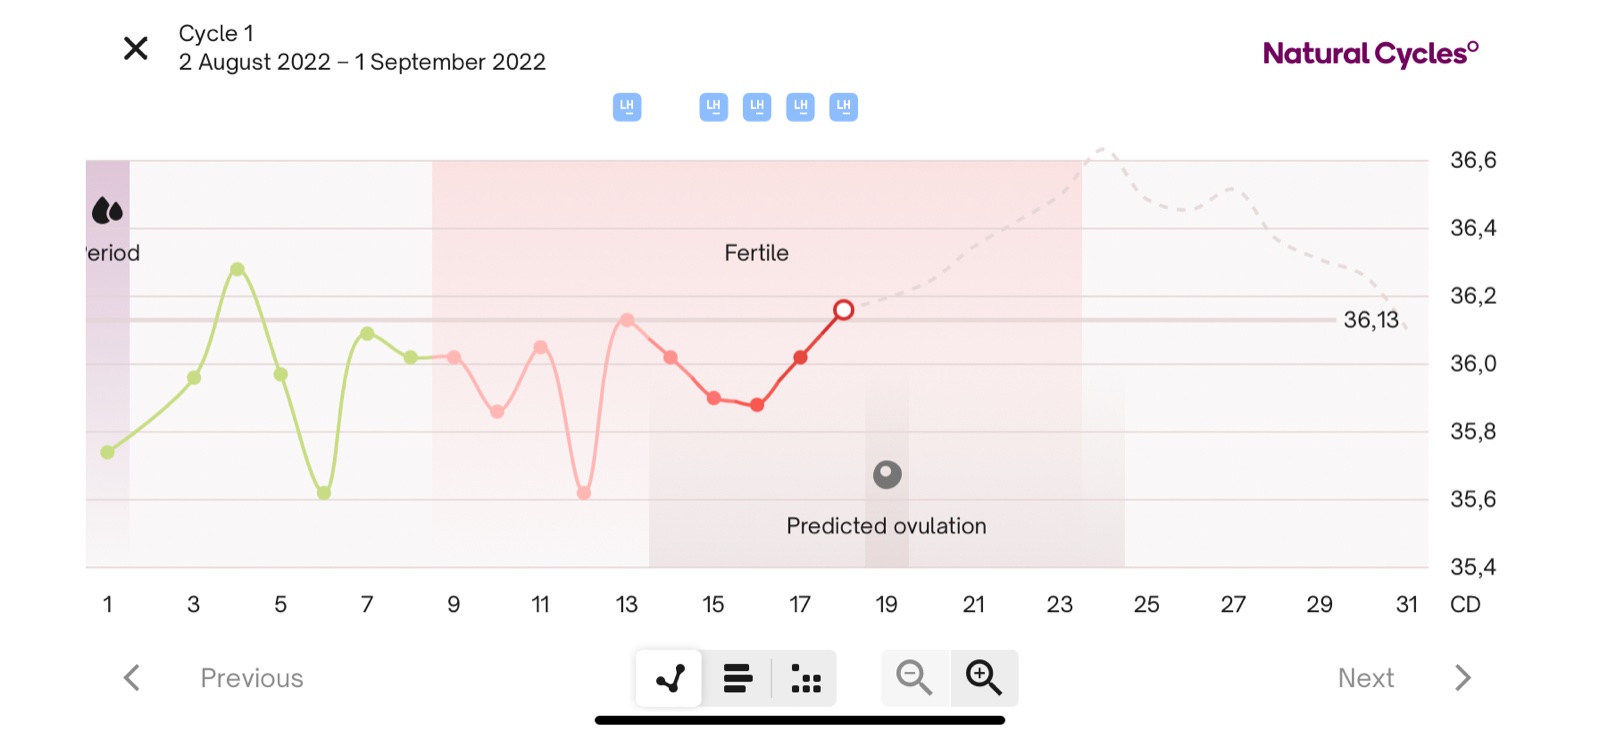The width and height of the screenshot is (1600, 739).
Task: Tap the period blood drops icon
Action: pos(107,211)
